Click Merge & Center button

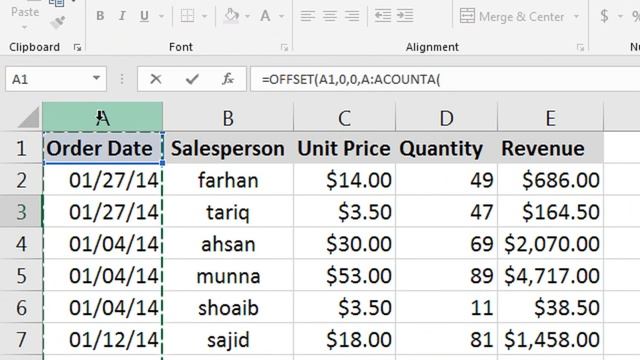pyautogui.click(x=512, y=16)
